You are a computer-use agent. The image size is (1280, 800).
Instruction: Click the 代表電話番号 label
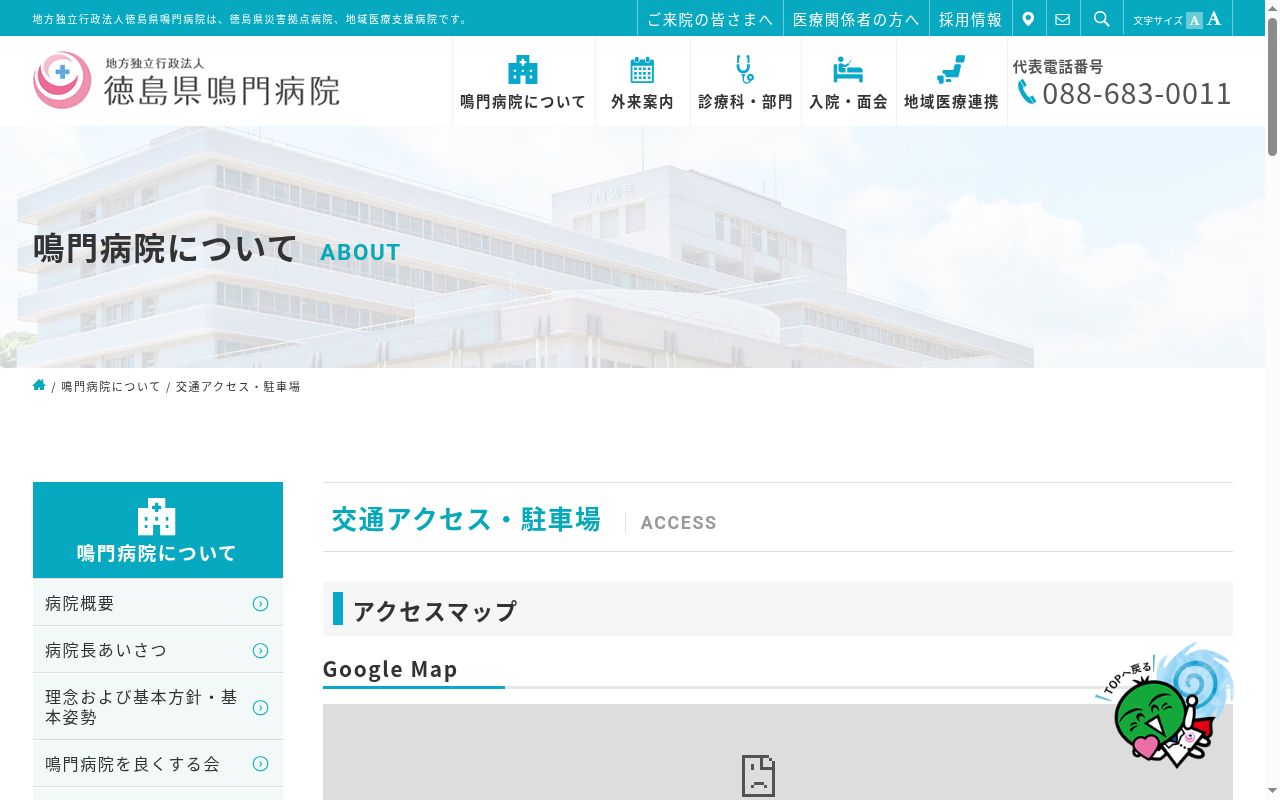[x=1058, y=66]
